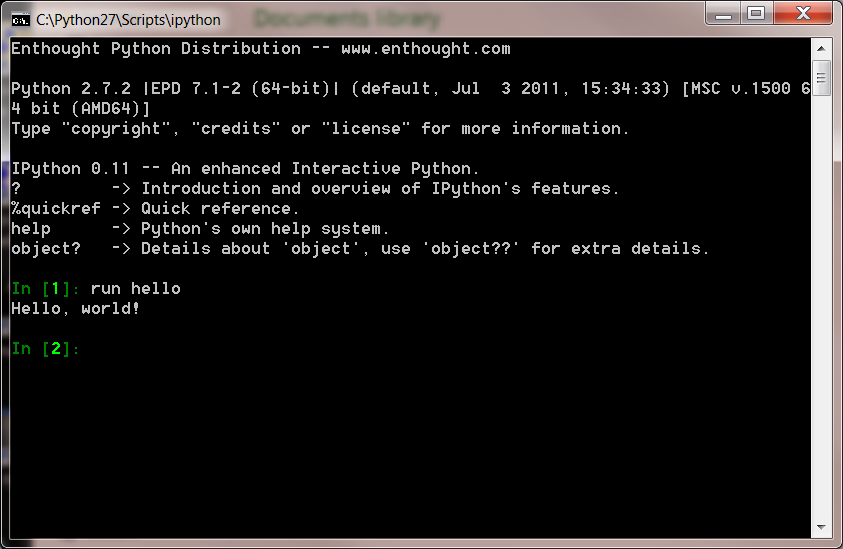Select the vertical scrollbar thumb
Image resolution: width=843 pixels, height=549 pixels.
coord(821,78)
